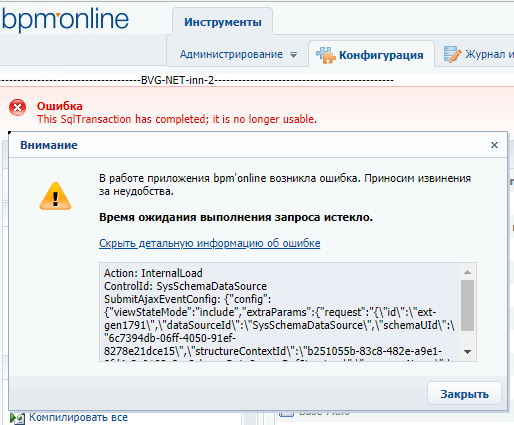Click the yellow warning triangle icon
The image size is (514, 425).
[x=55, y=196]
